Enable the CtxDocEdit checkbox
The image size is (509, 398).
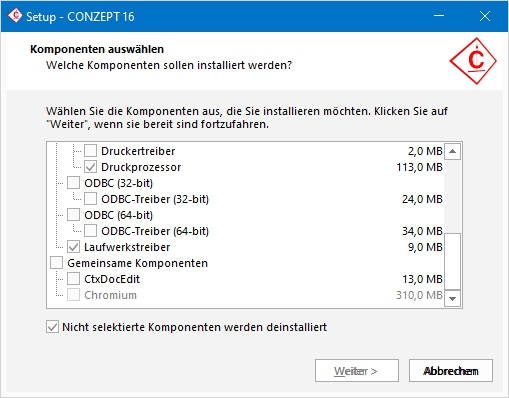[73, 279]
